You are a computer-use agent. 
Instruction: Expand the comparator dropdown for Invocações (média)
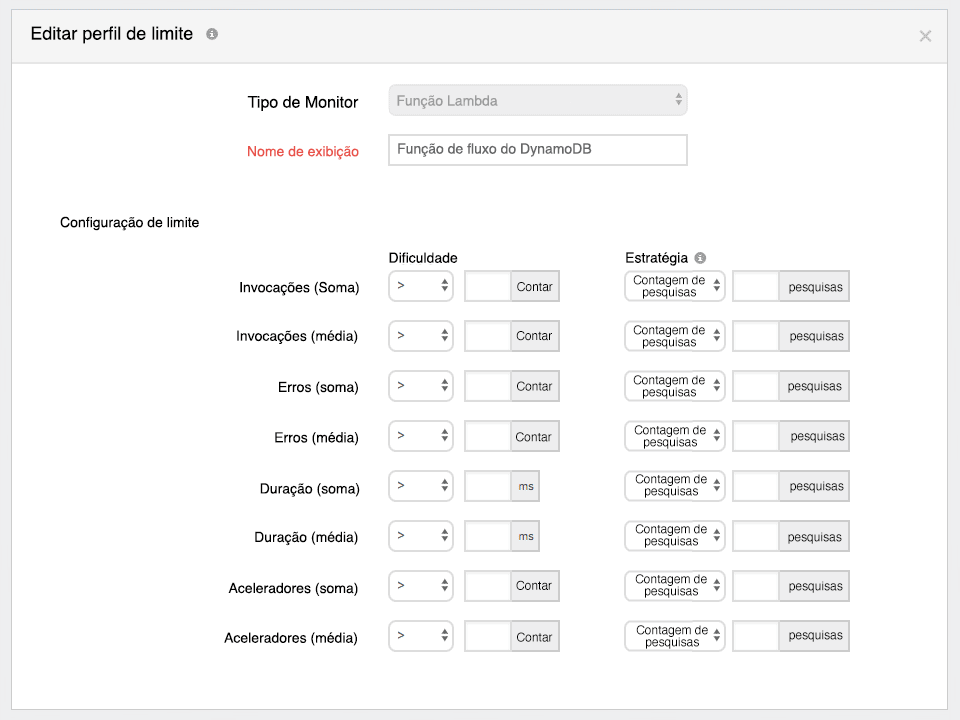coord(420,336)
